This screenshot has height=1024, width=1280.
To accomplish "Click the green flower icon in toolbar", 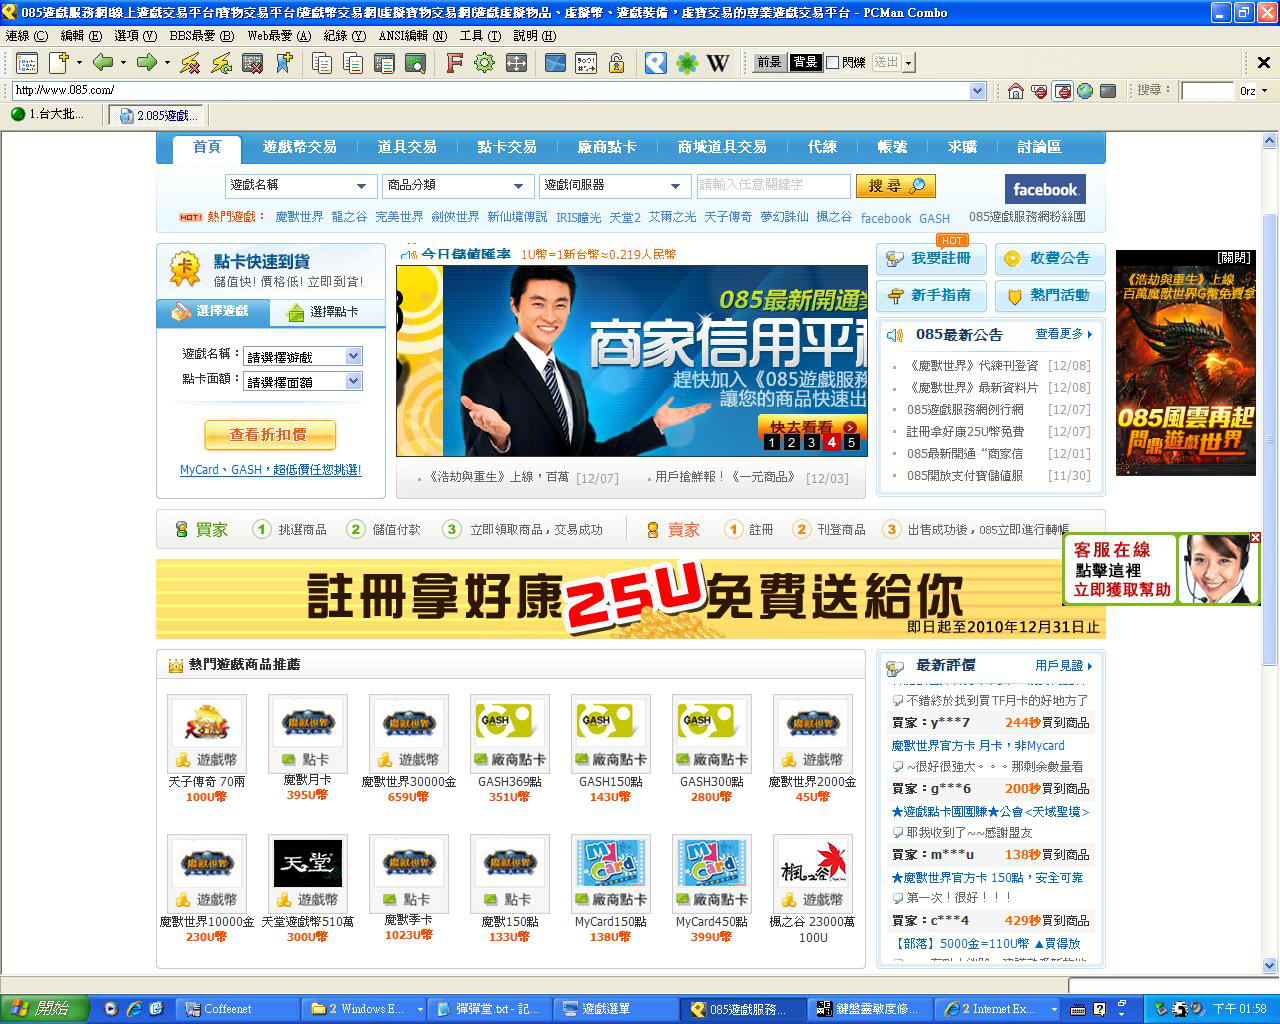I will pos(687,64).
